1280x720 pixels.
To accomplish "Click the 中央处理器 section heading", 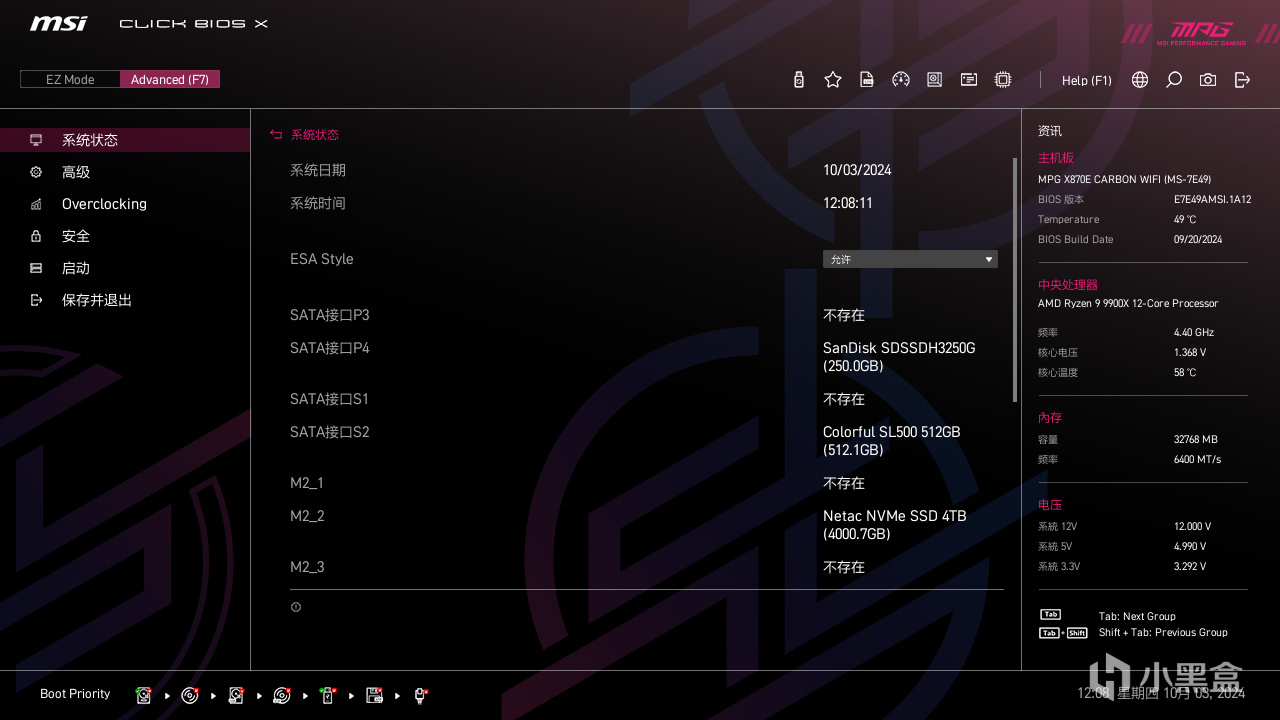I will point(1068,285).
